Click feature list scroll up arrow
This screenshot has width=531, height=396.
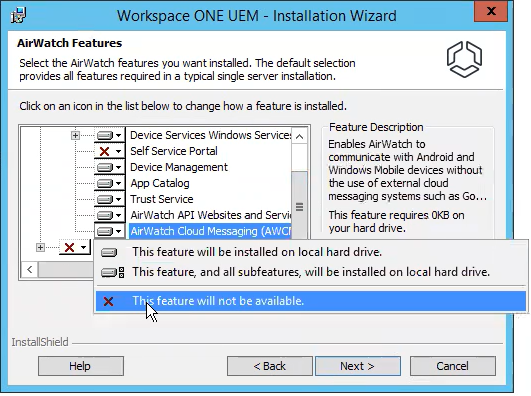tap(299, 136)
